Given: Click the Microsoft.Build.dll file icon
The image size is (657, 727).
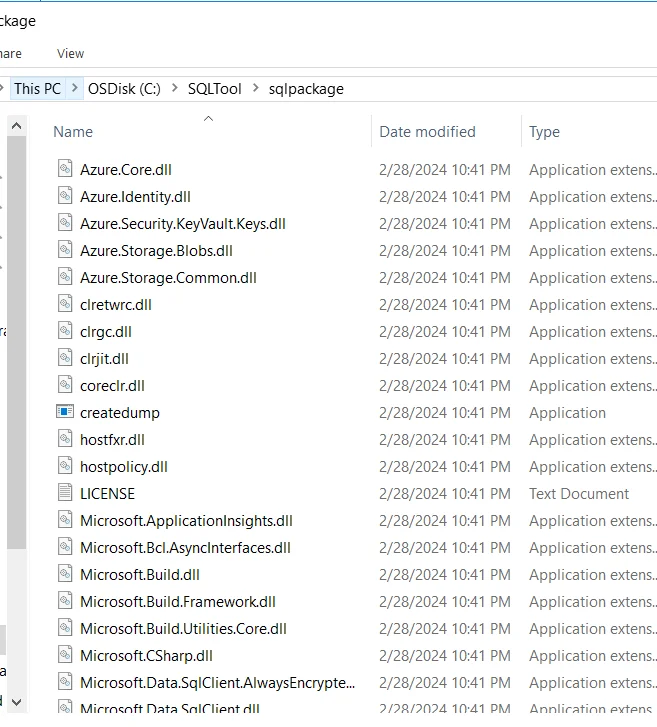Looking at the screenshot, I should (x=65, y=574).
